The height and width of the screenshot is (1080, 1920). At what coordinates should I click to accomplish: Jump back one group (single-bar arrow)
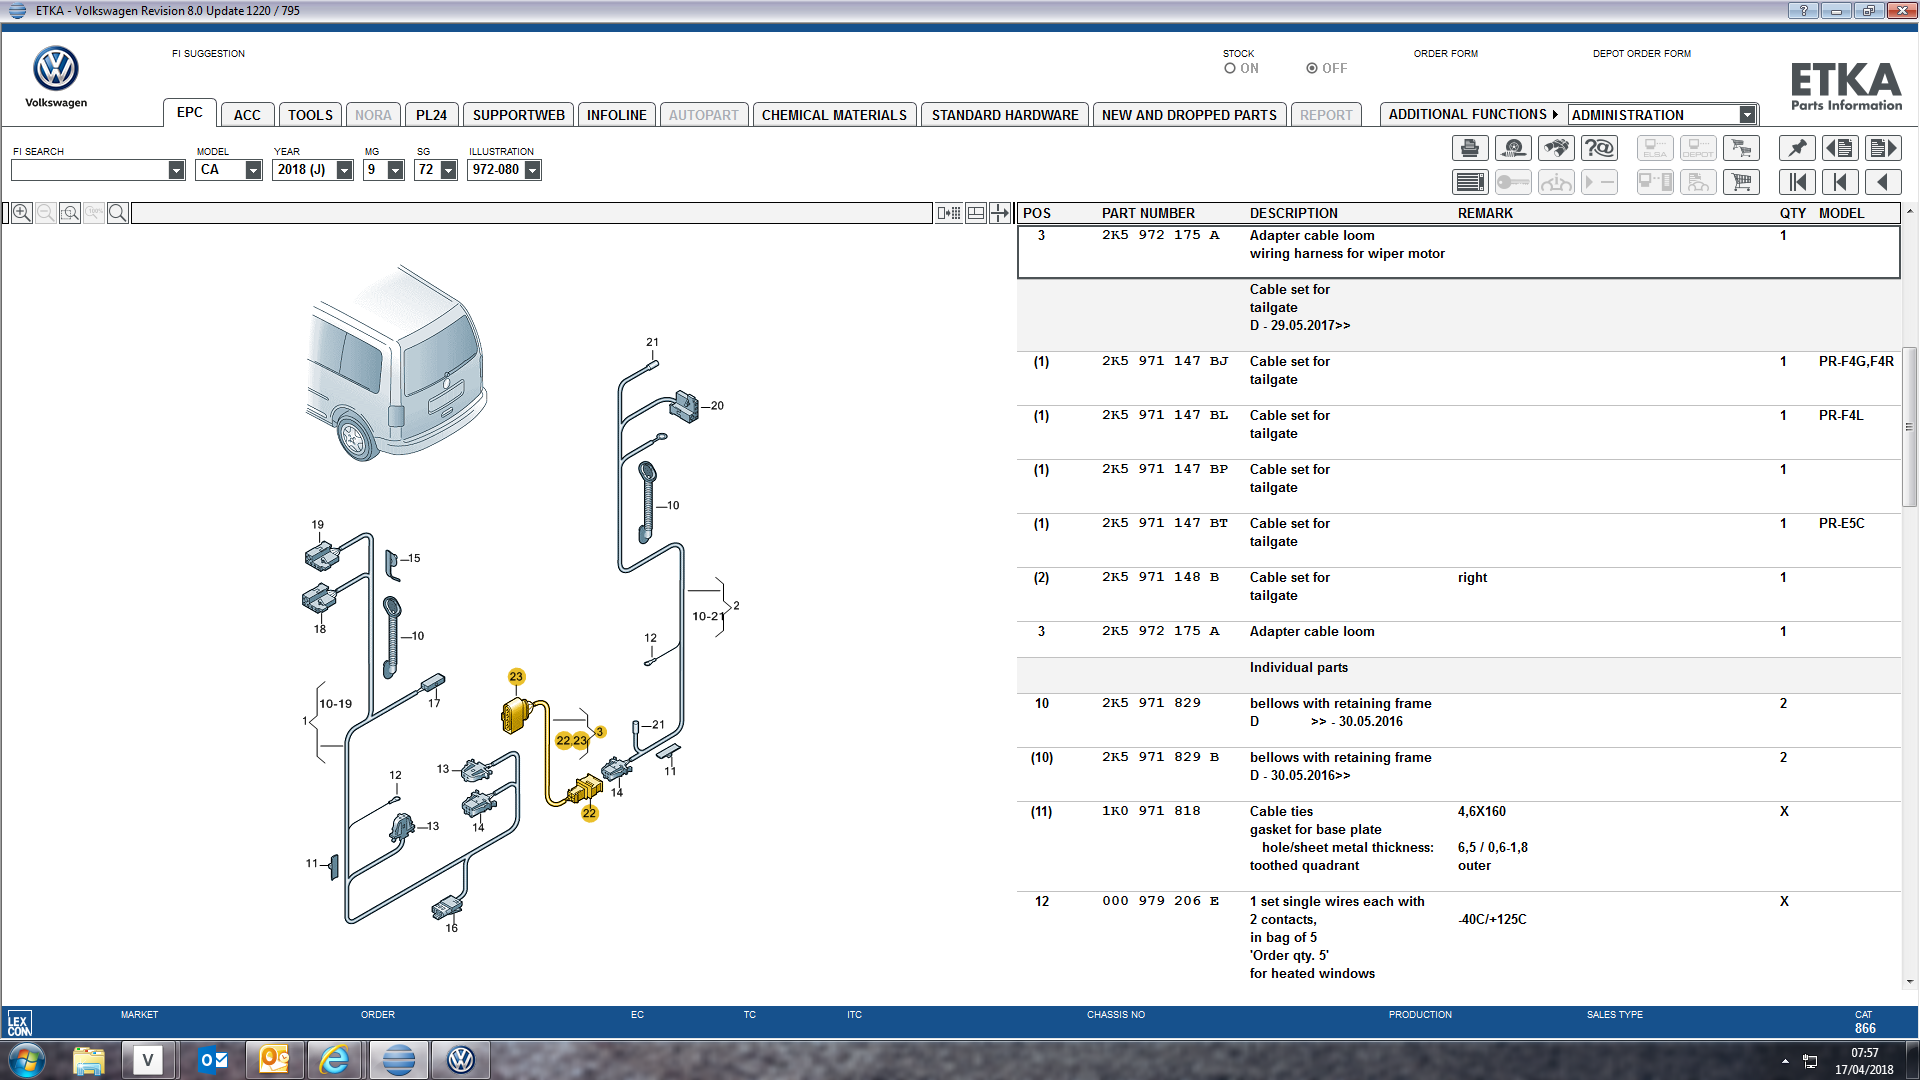[x=1840, y=182]
